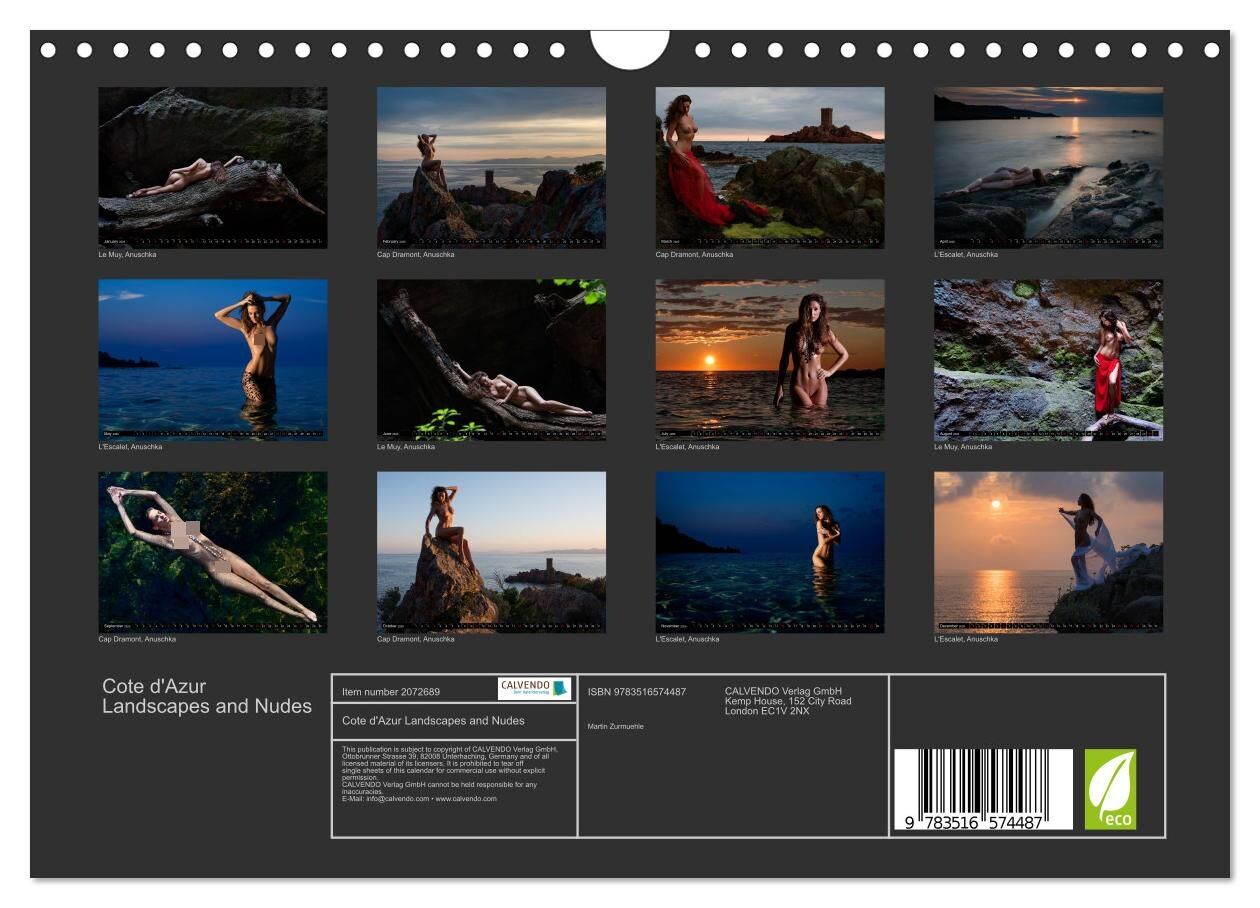1260x908 pixels.
Task: Select the October thumbnail with rock peak
Action: tap(491, 552)
